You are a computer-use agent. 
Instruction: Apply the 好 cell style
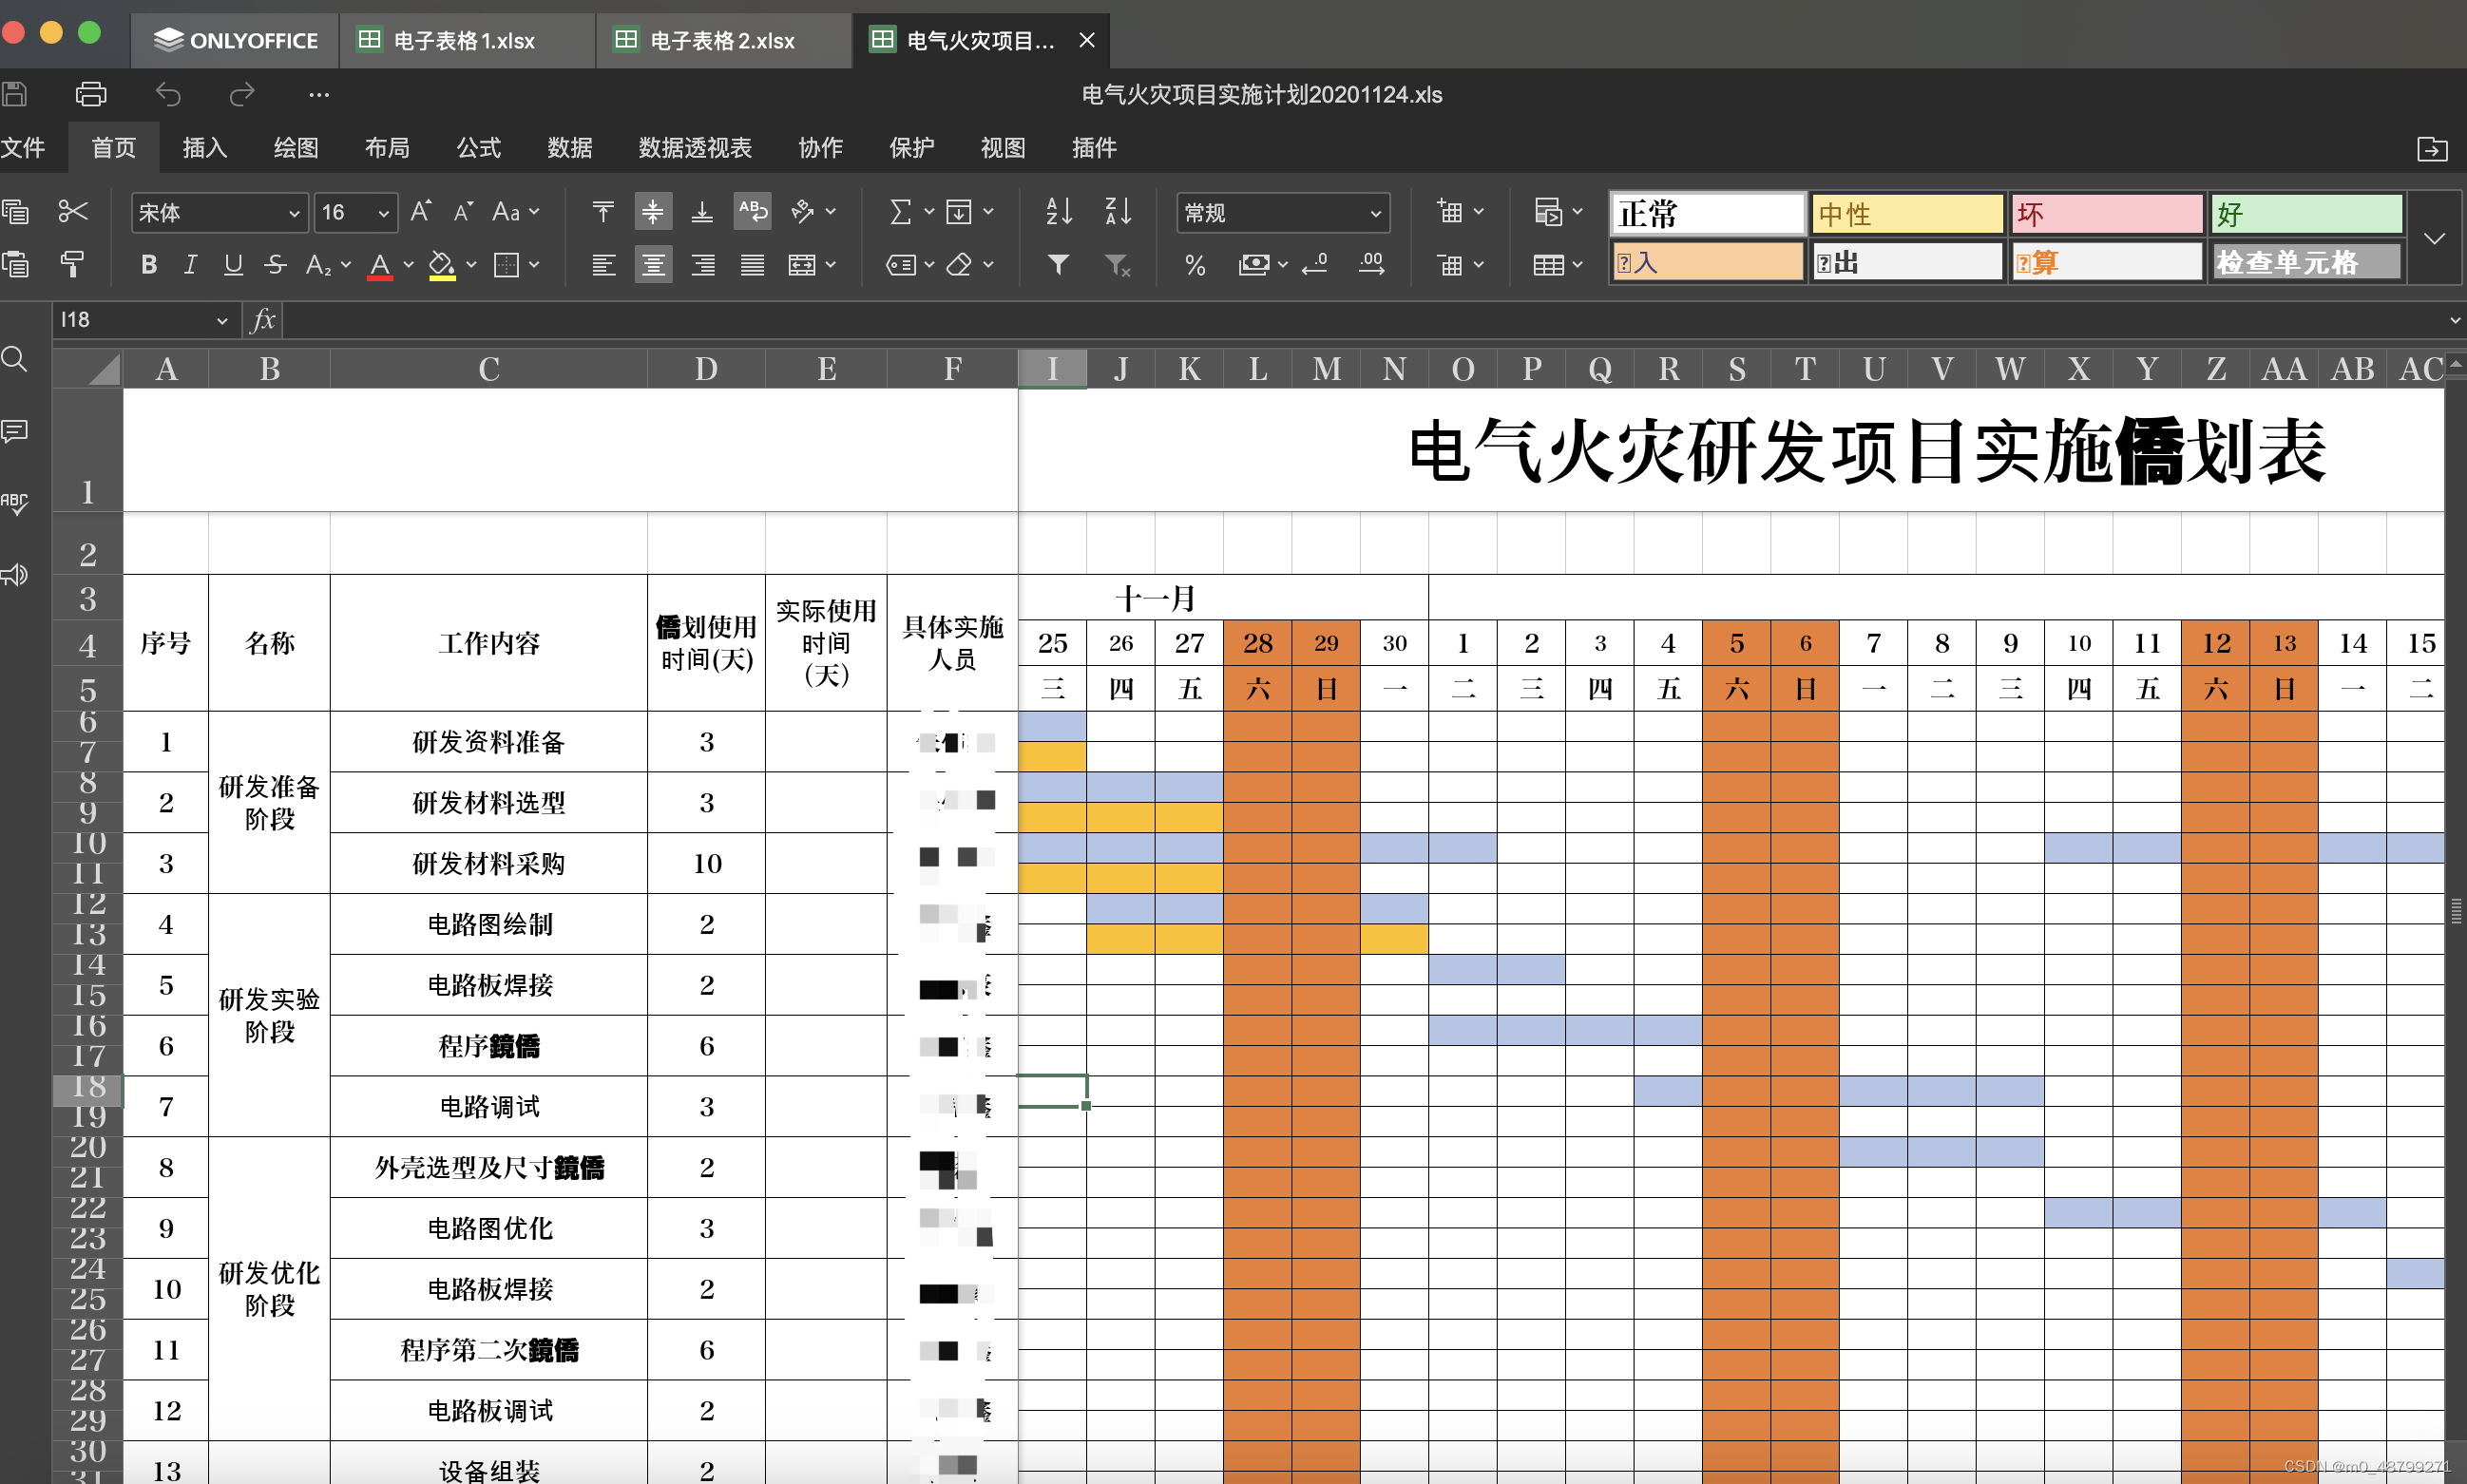[x=2305, y=213]
